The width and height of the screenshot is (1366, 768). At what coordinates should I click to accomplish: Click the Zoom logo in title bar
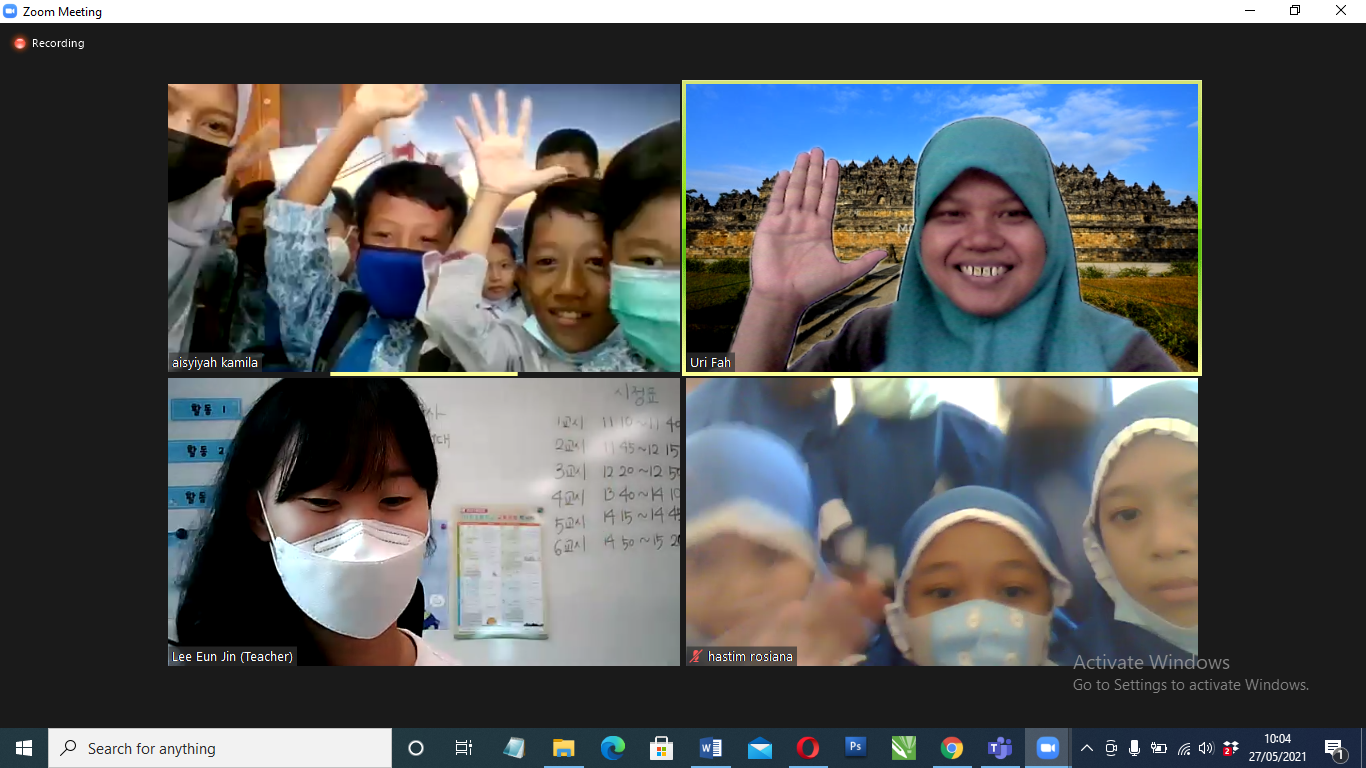[10, 12]
